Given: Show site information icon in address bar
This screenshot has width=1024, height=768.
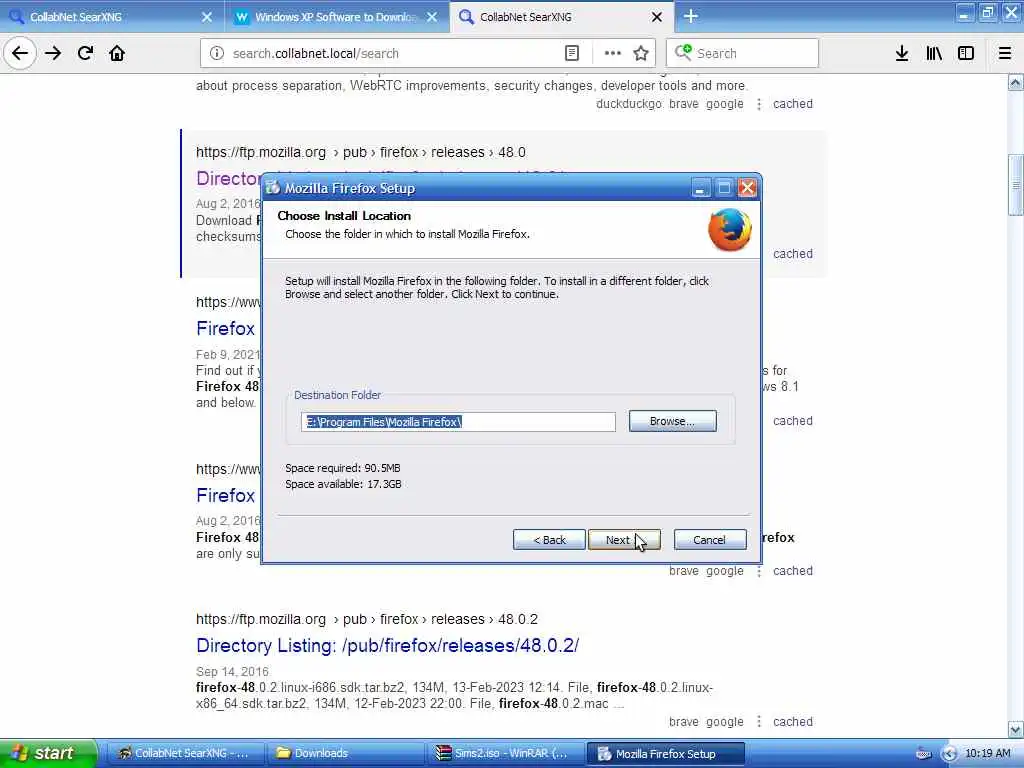Looking at the screenshot, I should point(217,53).
